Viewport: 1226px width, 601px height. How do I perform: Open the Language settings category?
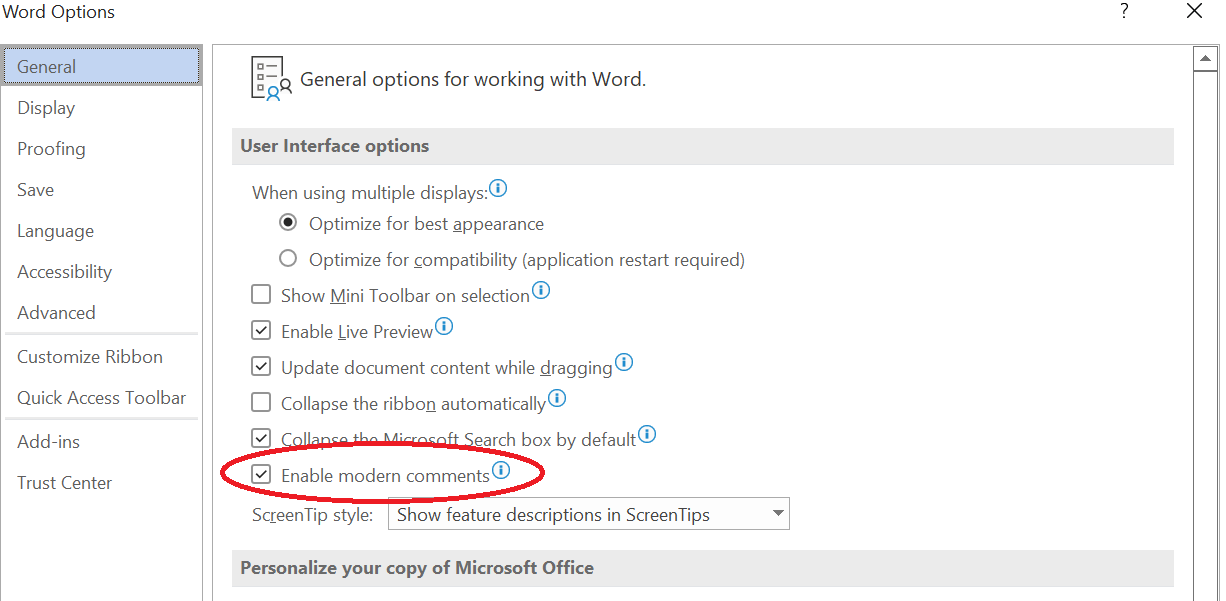tap(101, 231)
